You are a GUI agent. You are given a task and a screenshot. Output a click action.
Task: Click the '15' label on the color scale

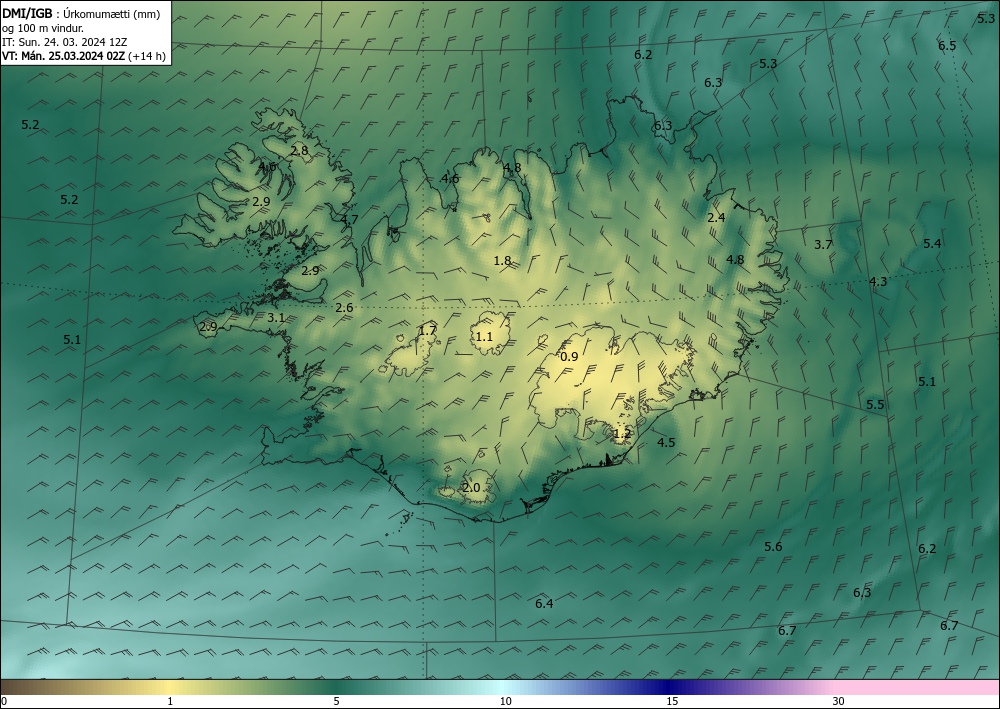(672, 701)
